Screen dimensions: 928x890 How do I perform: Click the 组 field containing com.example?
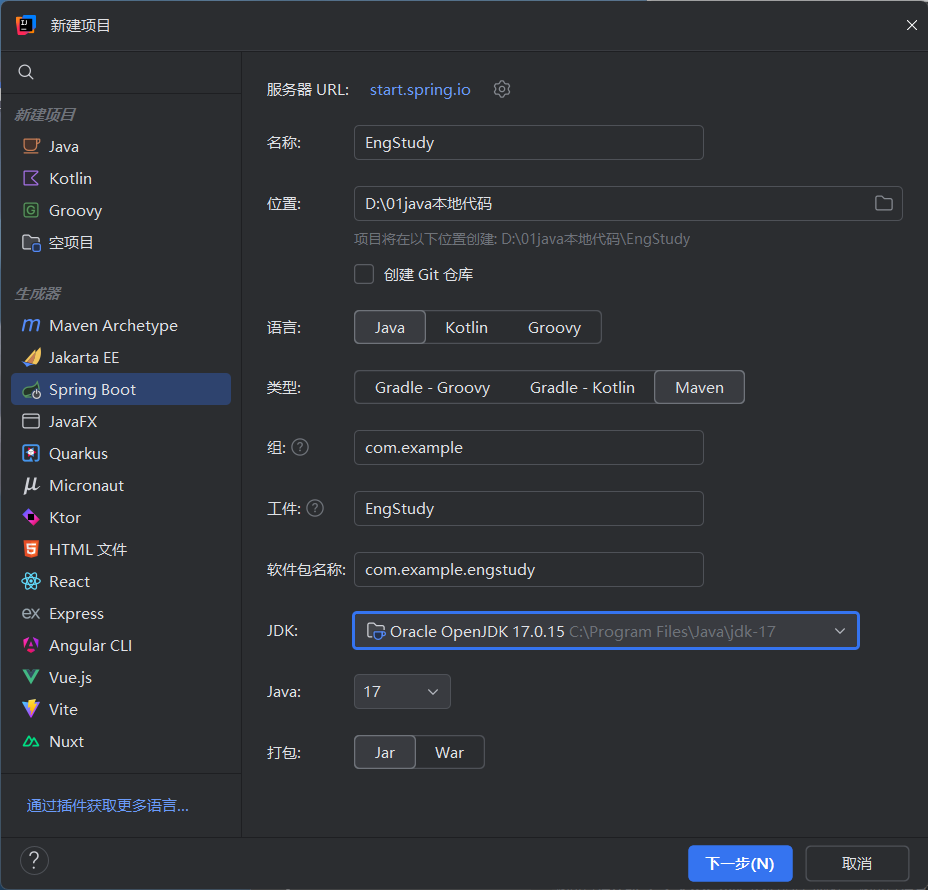point(529,447)
